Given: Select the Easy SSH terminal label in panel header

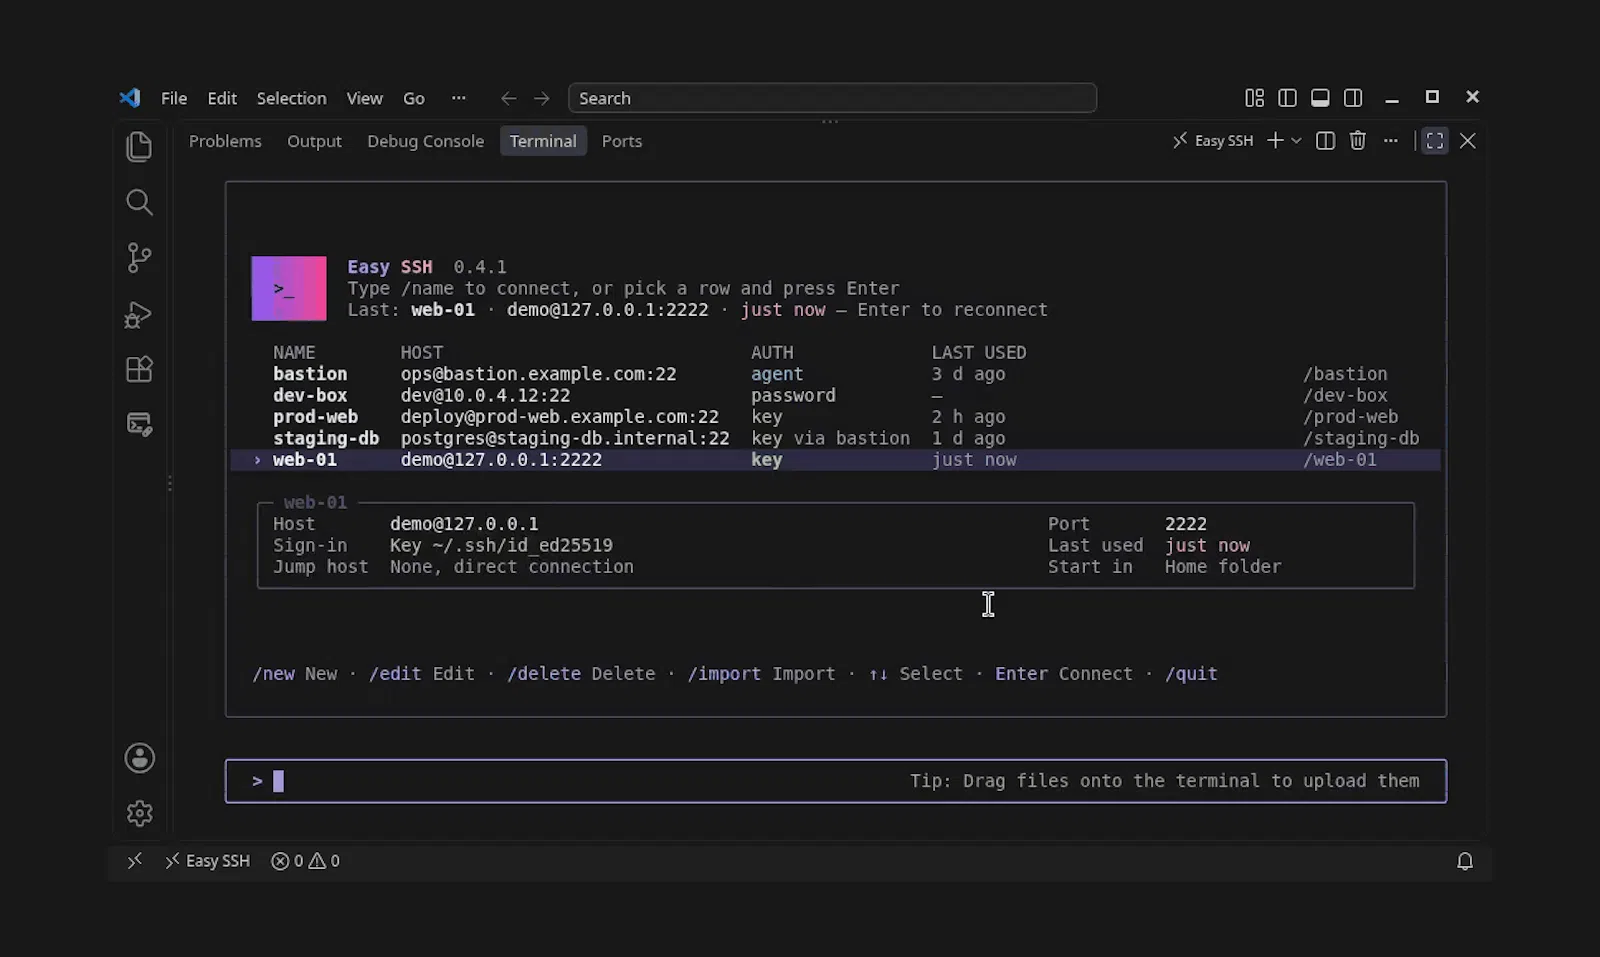Looking at the screenshot, I should click(x=1213, y=141).
